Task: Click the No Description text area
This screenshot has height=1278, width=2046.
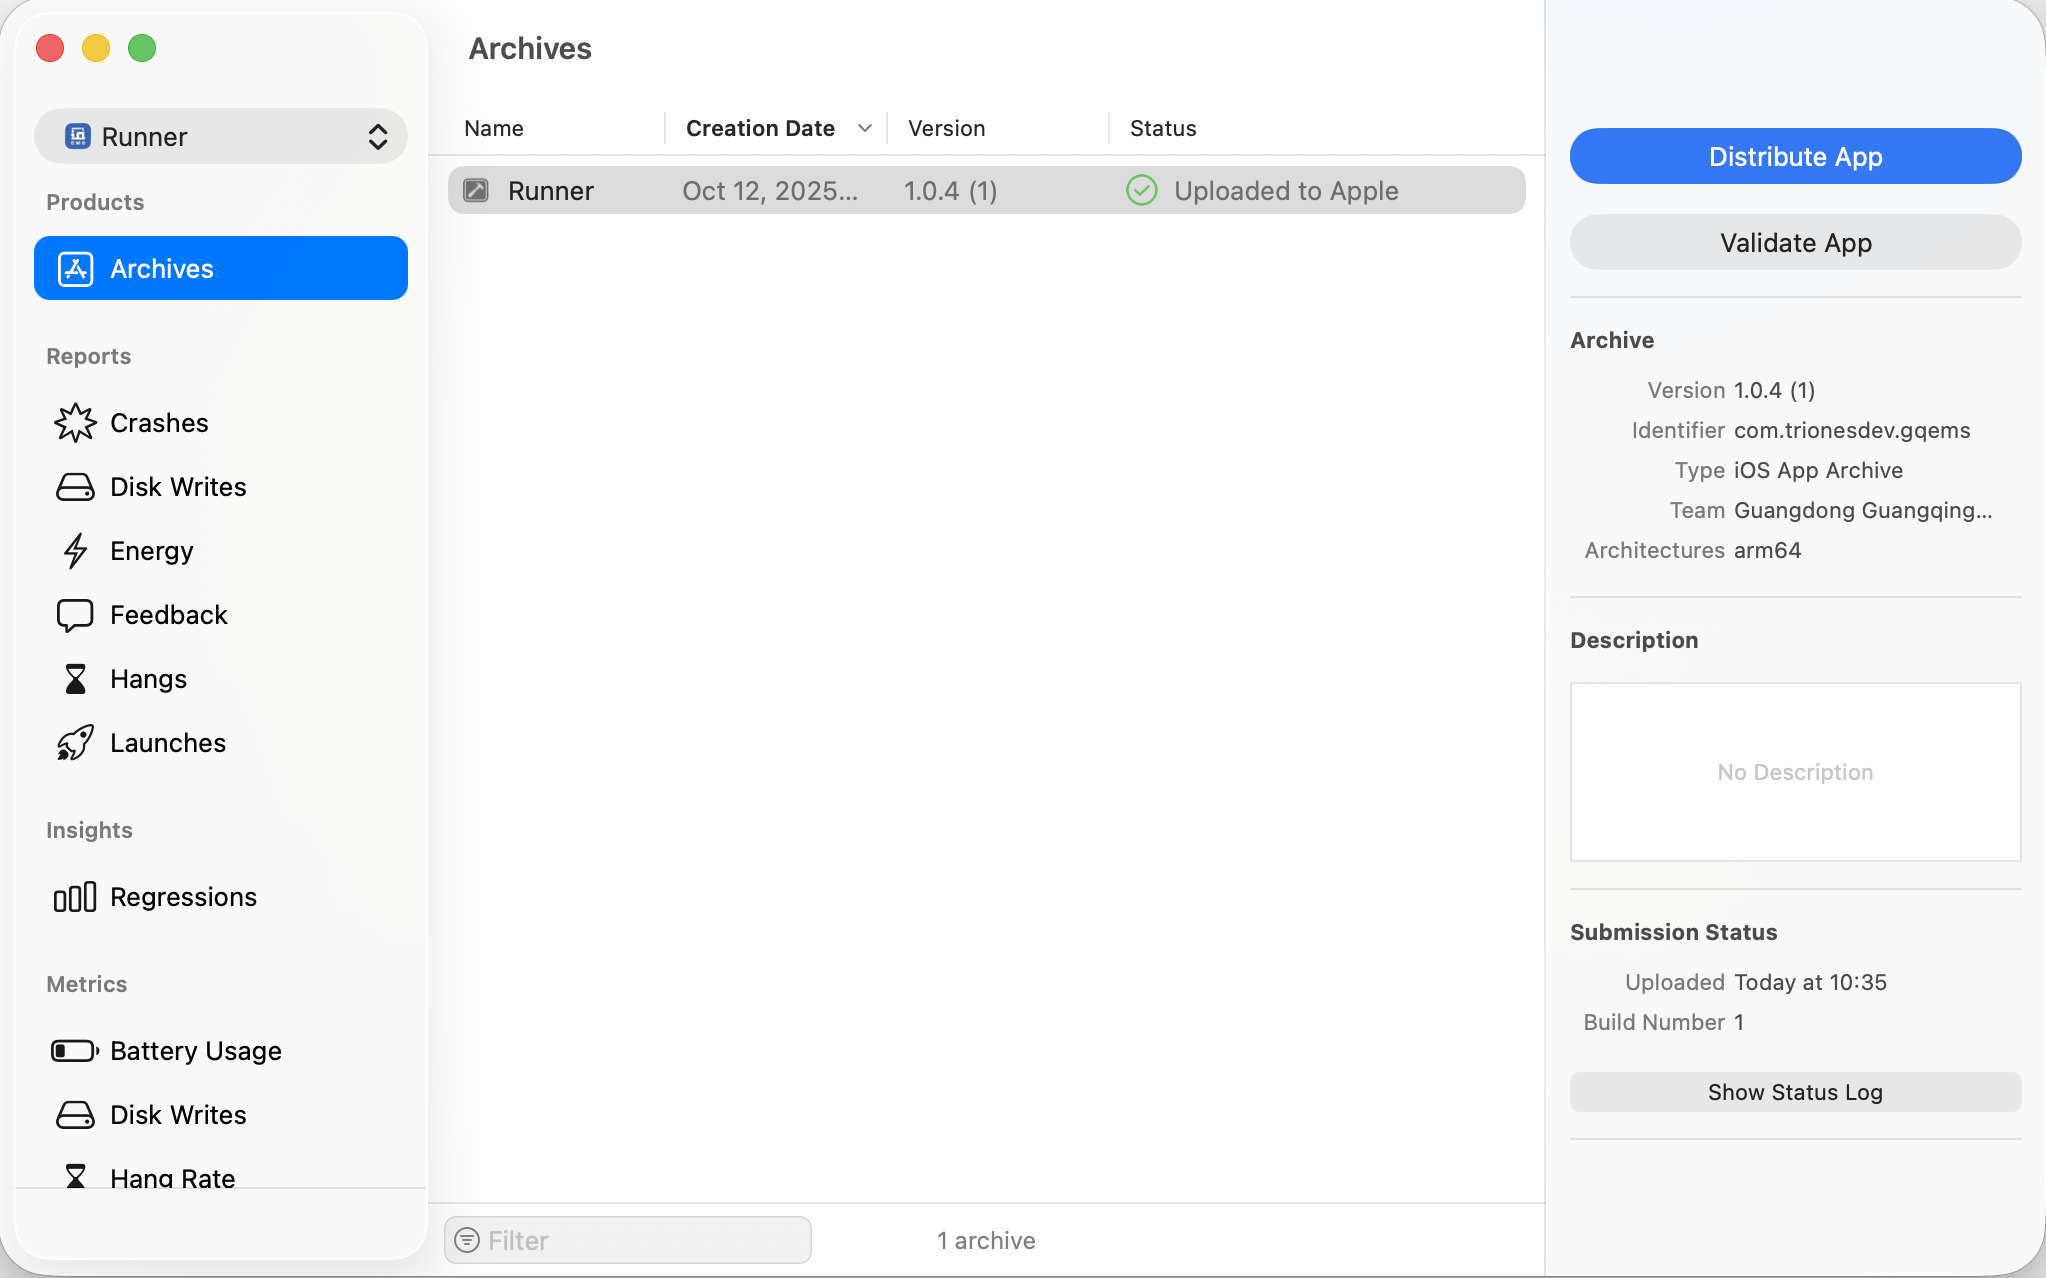Action: [1795, 772]
